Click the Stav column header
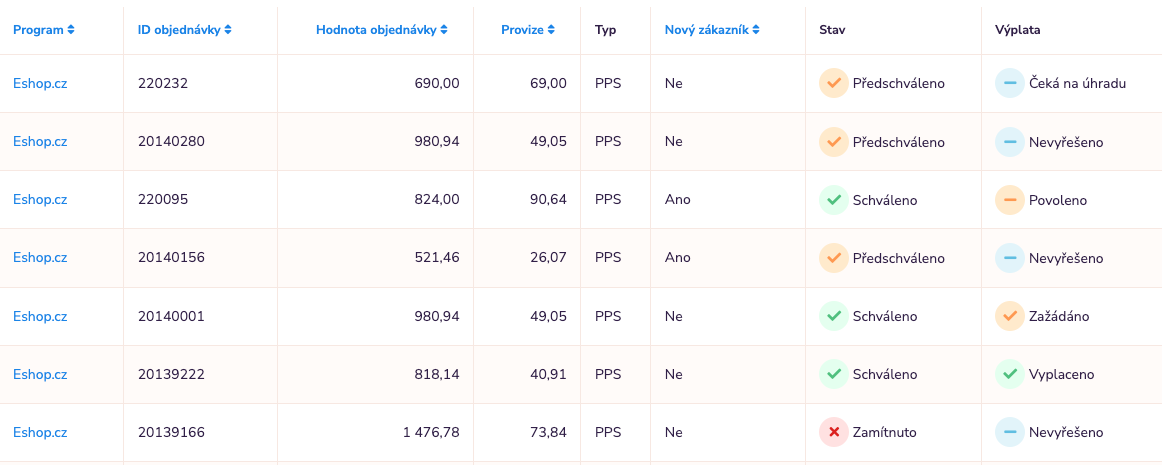Viewport: 1162px width, 465px height. 832,30
